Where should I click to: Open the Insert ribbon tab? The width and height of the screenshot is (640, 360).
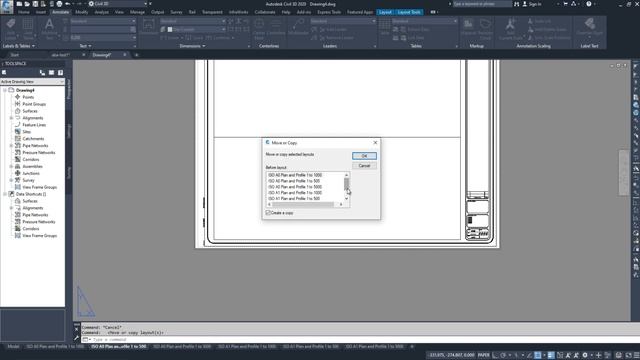41,12
